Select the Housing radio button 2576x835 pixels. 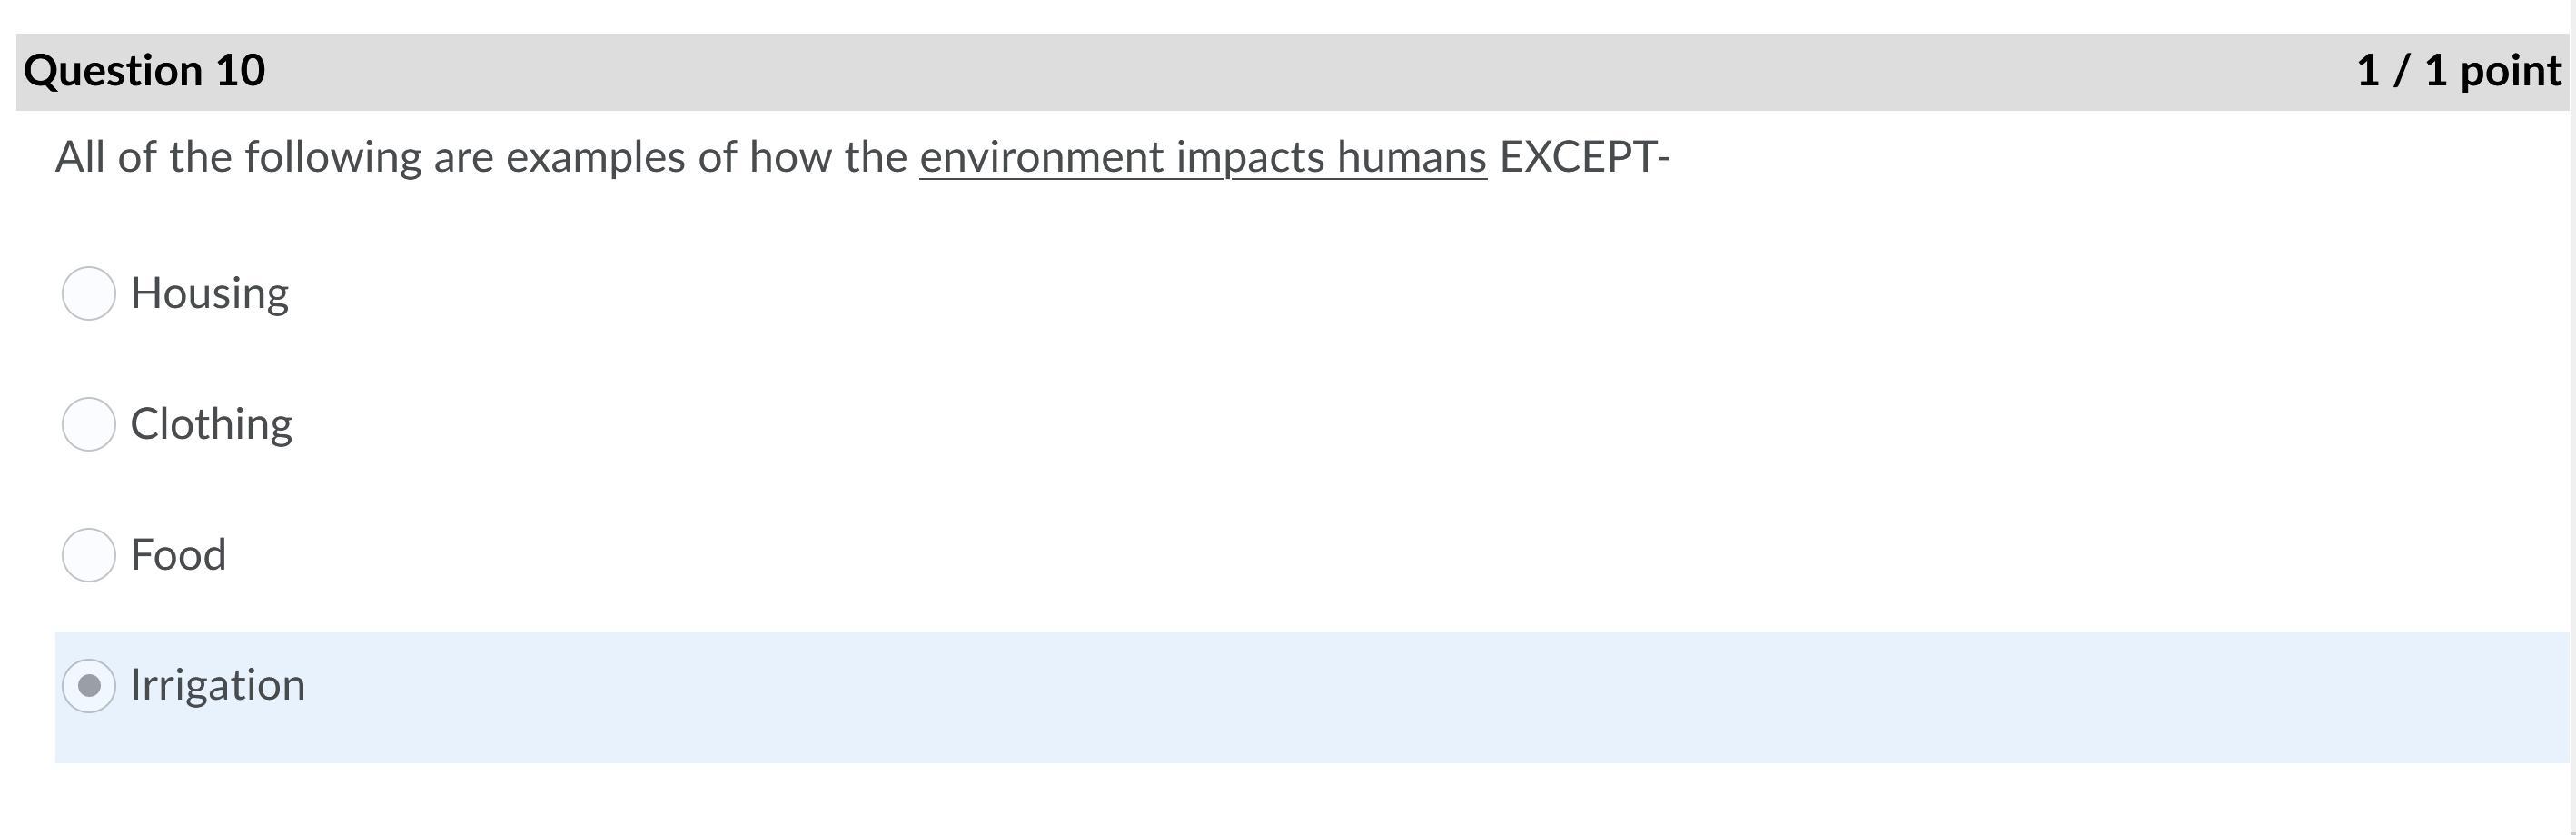[89, 293]
